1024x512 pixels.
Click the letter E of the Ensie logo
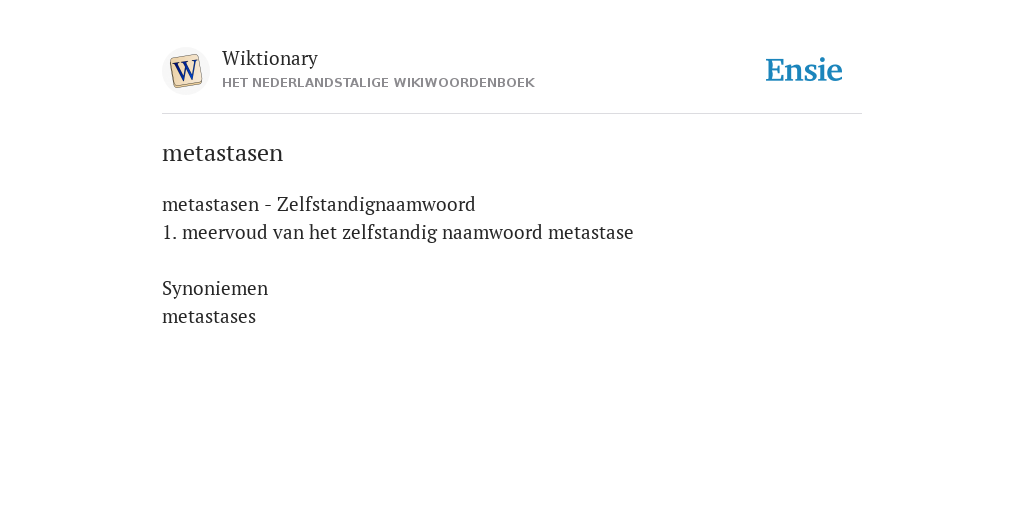775,70
